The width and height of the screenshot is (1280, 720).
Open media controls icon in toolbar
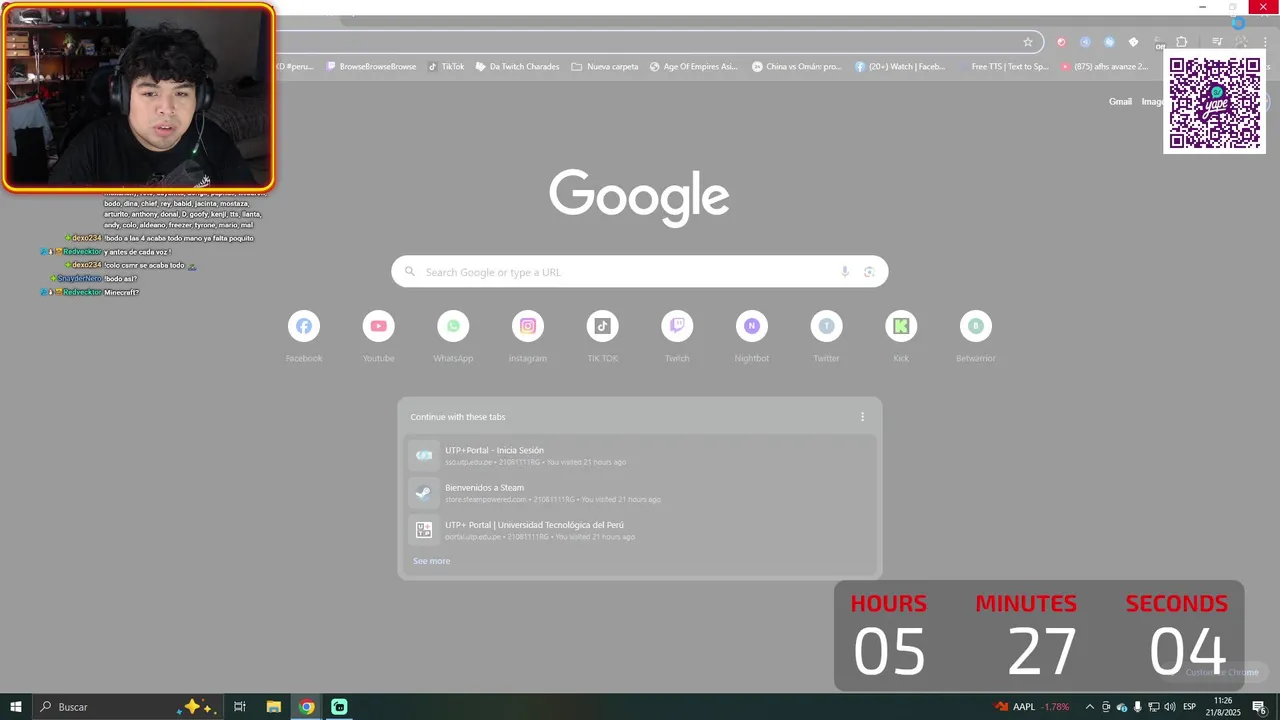(1217, 42)
